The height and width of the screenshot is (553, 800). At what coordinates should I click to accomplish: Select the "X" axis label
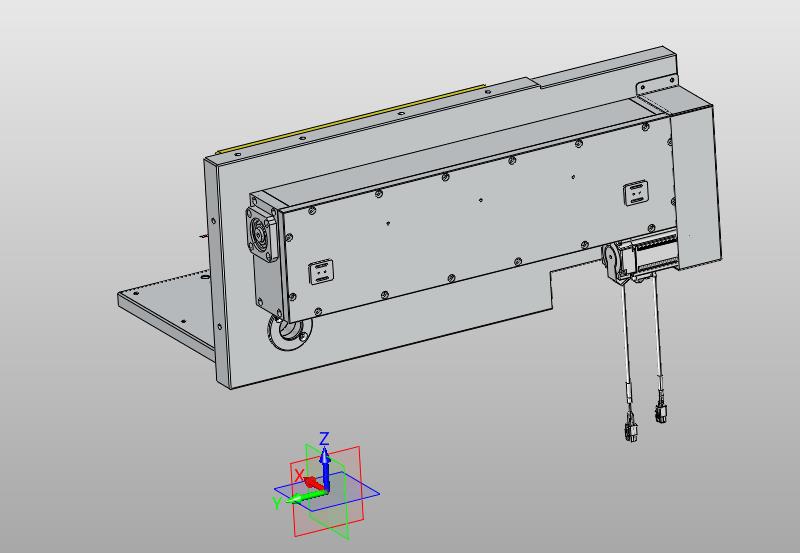(299, 475)
